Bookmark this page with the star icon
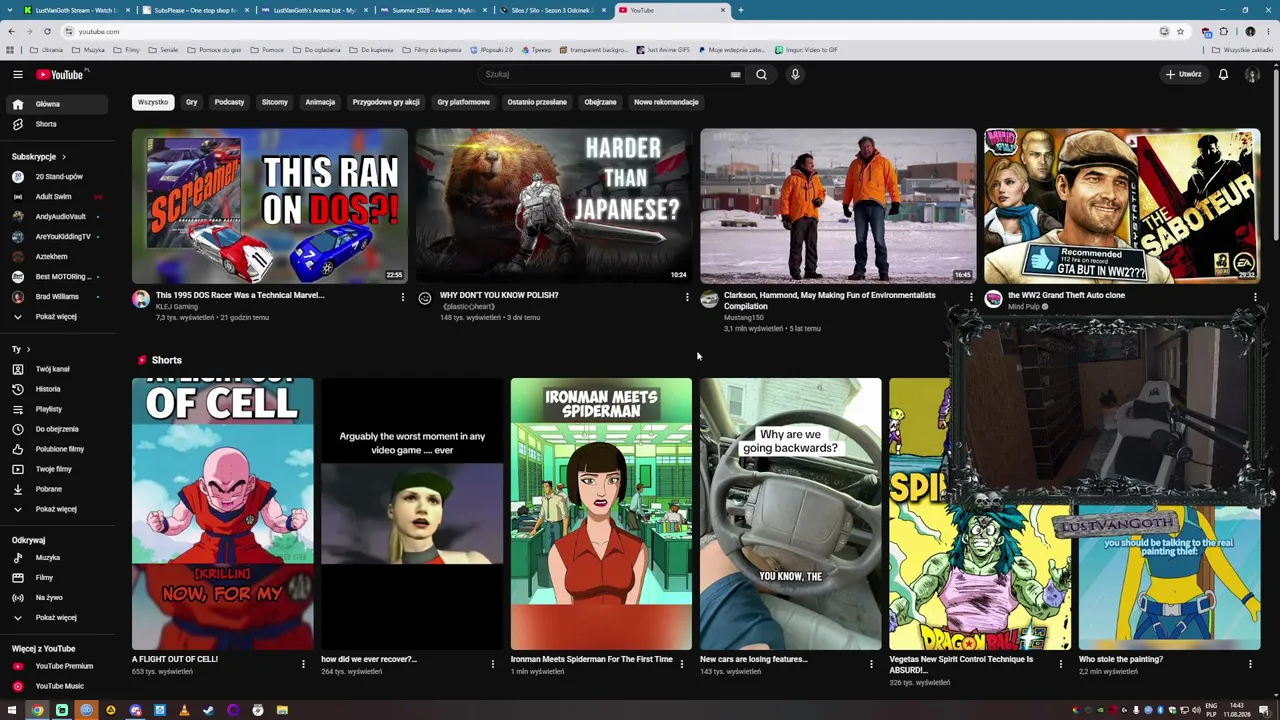 coord(1180,31)
